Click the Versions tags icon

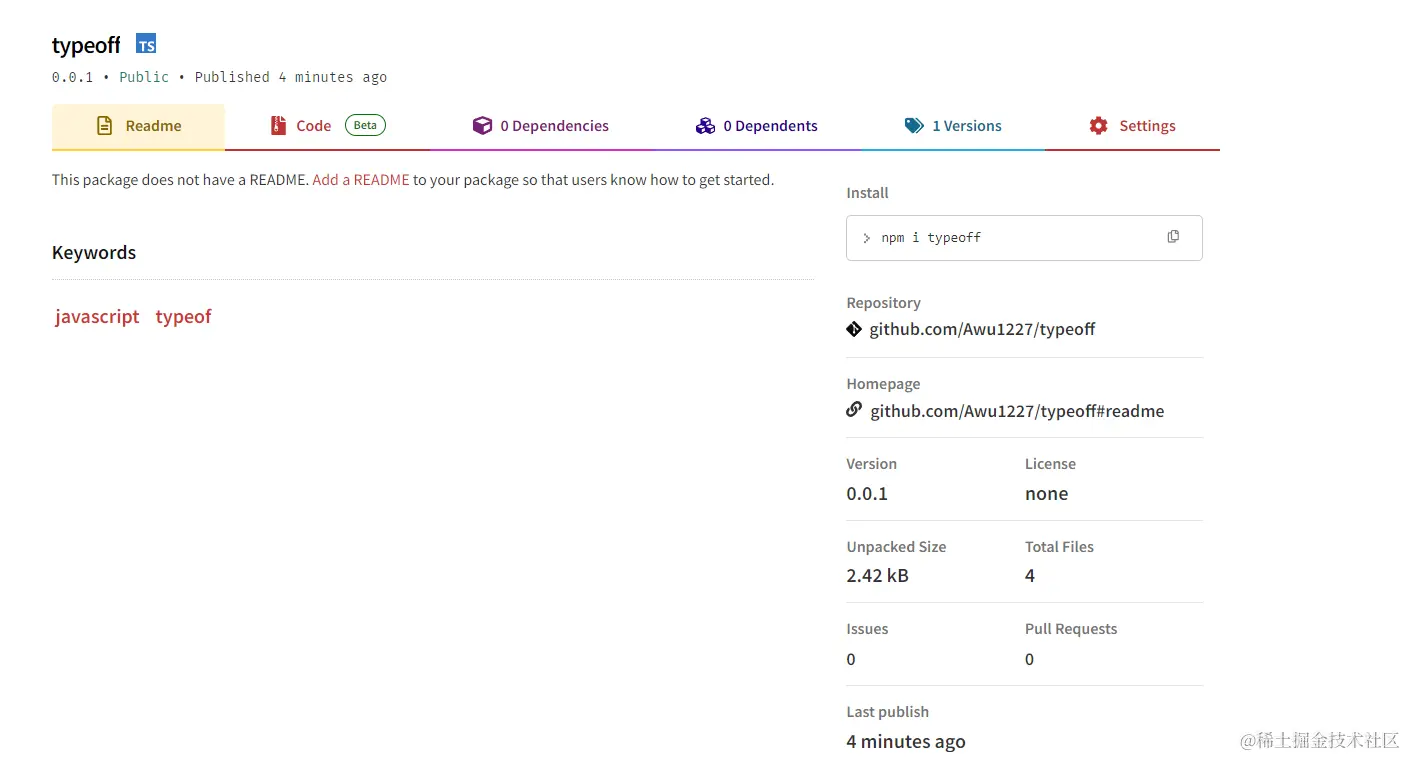(x=914, y=126)
